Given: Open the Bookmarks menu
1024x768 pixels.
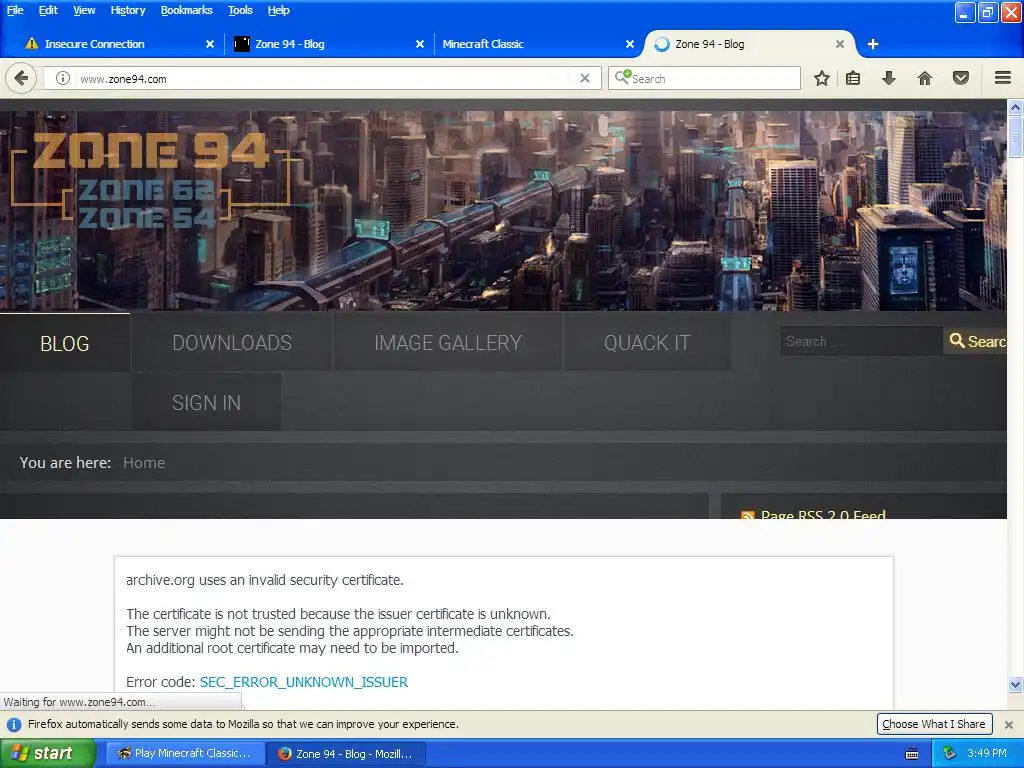Looking at the screenshot, I should [x=187, y=10].
